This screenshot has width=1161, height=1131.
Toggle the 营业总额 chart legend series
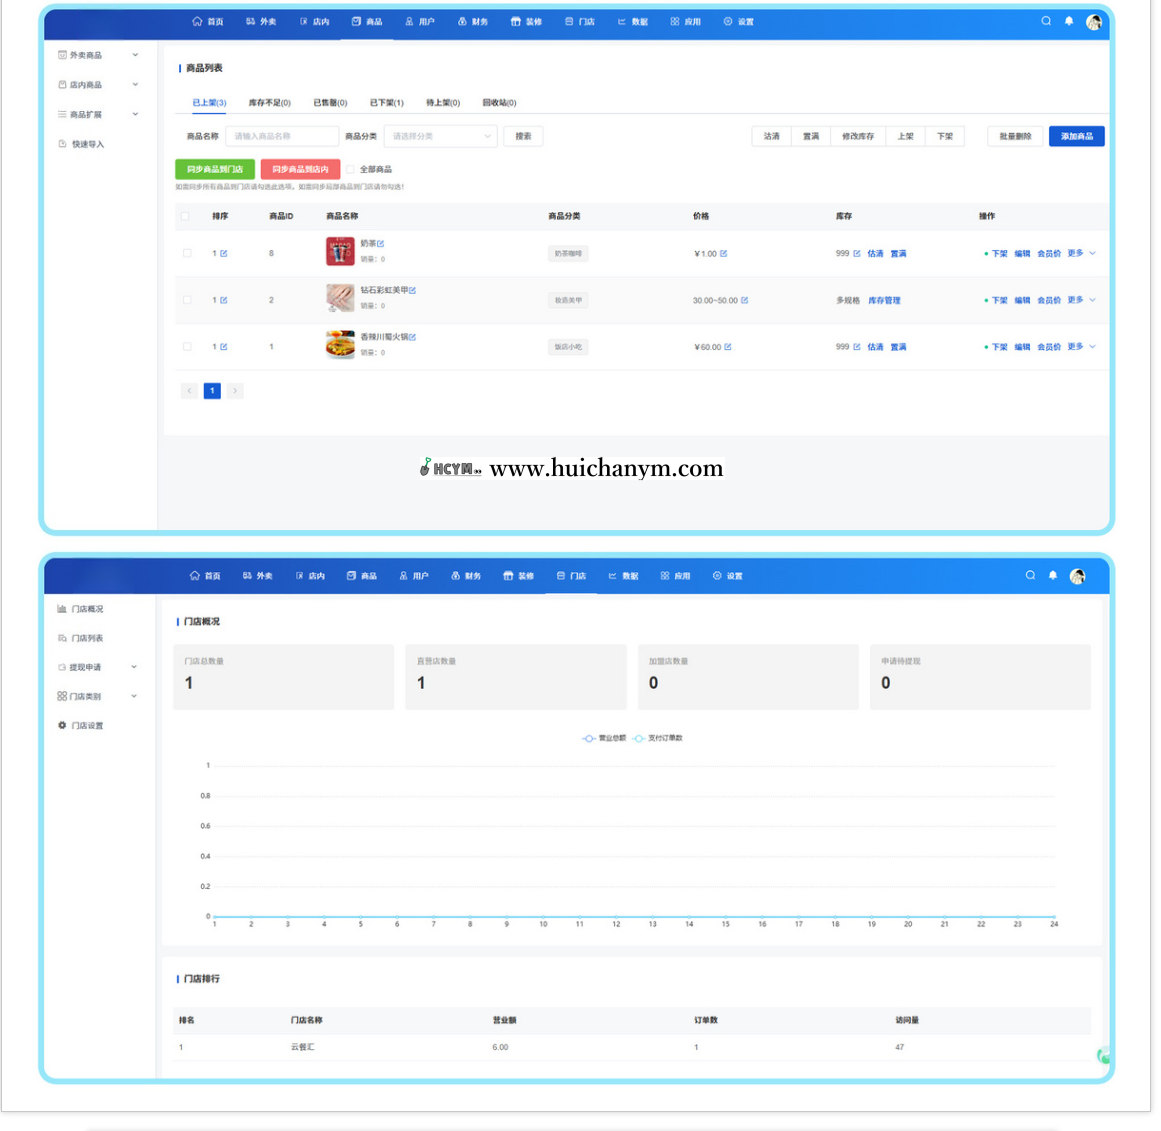click(604, 738)
